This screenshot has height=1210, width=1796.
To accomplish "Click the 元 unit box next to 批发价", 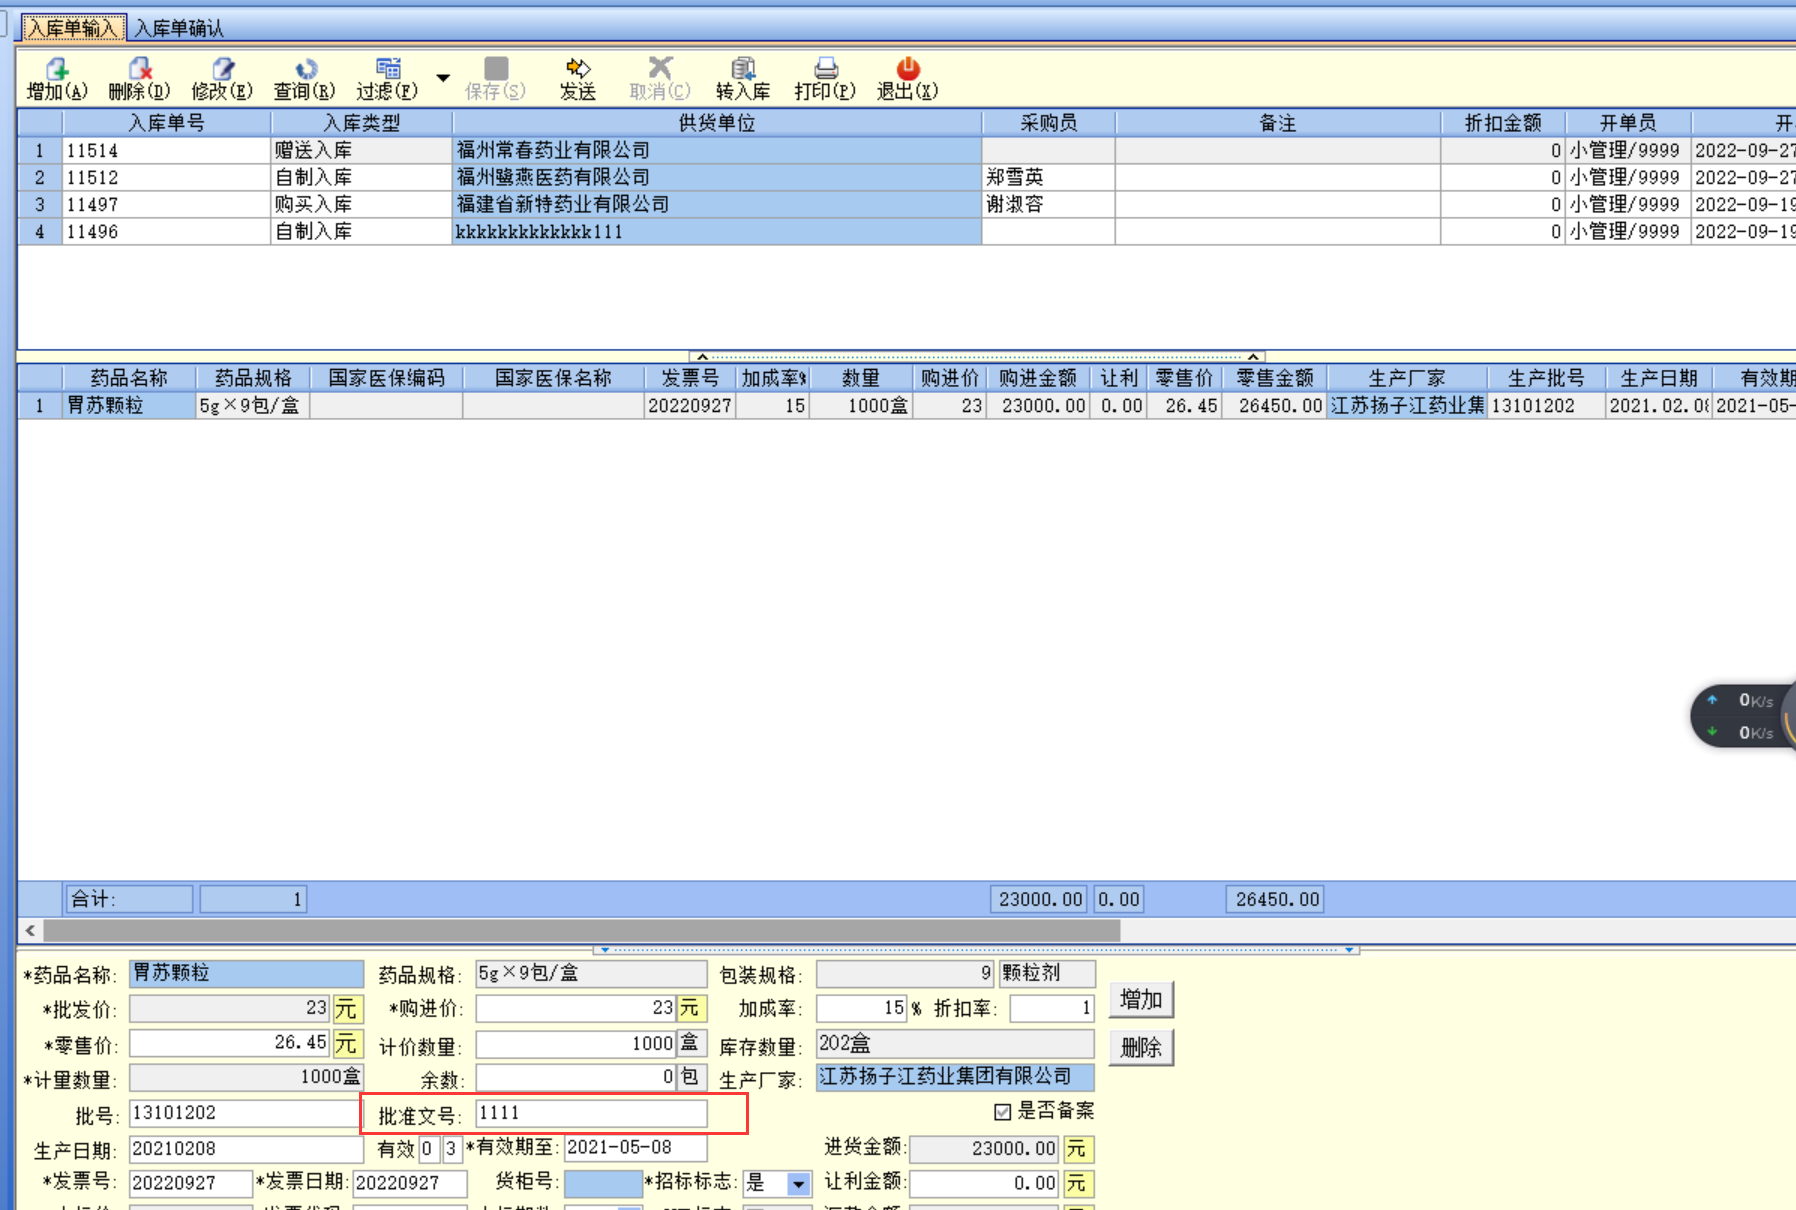I will (x=346, y=1009).
